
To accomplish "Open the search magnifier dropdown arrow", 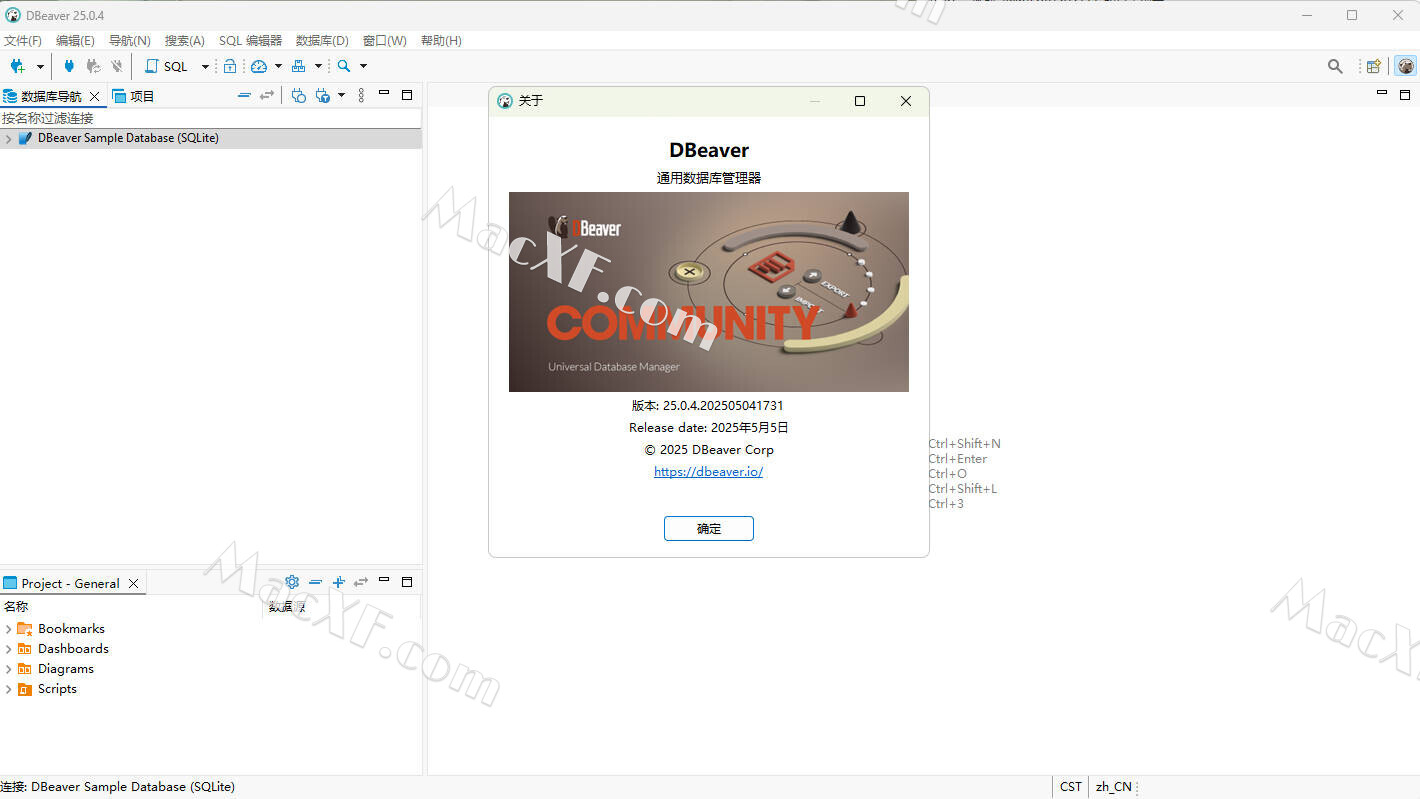I will pyautogui.click(x=363, y=66).
